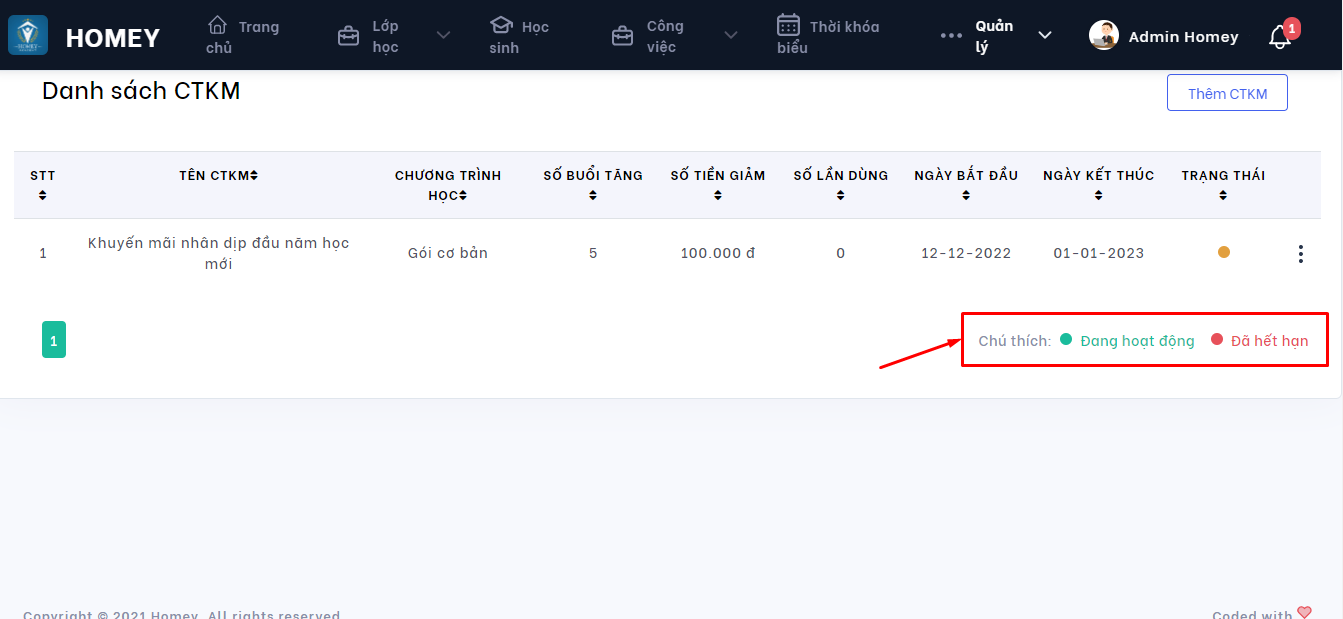Expand the Quản lý dropdown chevron
Image resolution: width=1343 pixels, height=619 pixels.
click(1045, 36)
